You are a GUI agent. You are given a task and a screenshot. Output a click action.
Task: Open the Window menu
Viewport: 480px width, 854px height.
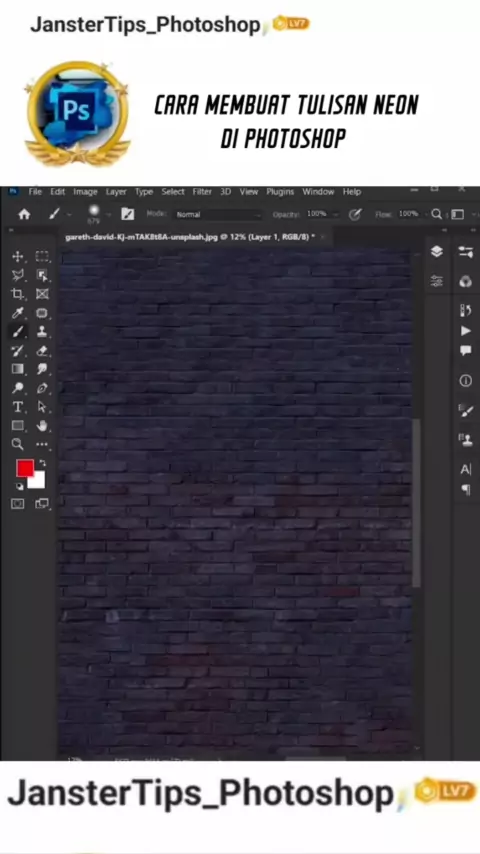pos(318,192)
